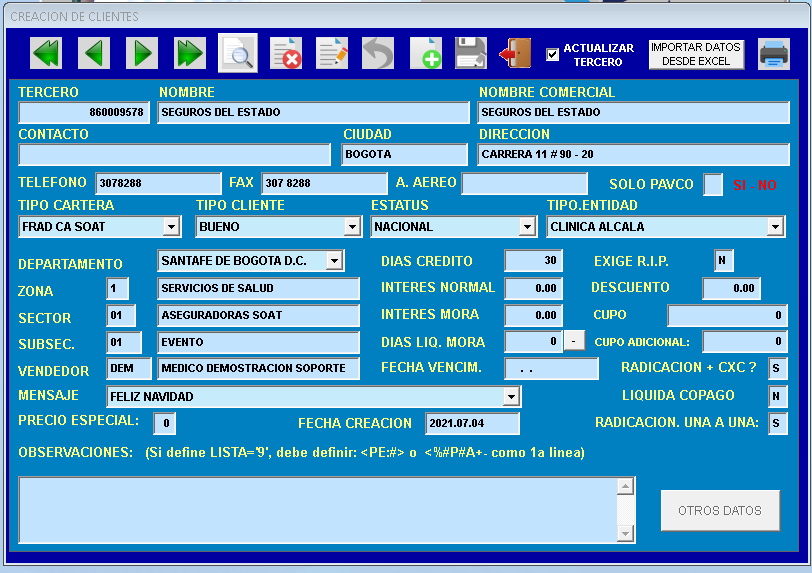Click the Dias Liq. Mora field
The height and width of the screenshot is (573, 812).
coord(533,341)
